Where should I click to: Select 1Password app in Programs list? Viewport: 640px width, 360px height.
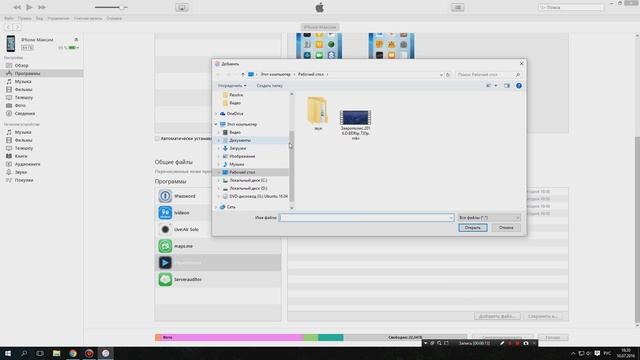pos(218,196)
